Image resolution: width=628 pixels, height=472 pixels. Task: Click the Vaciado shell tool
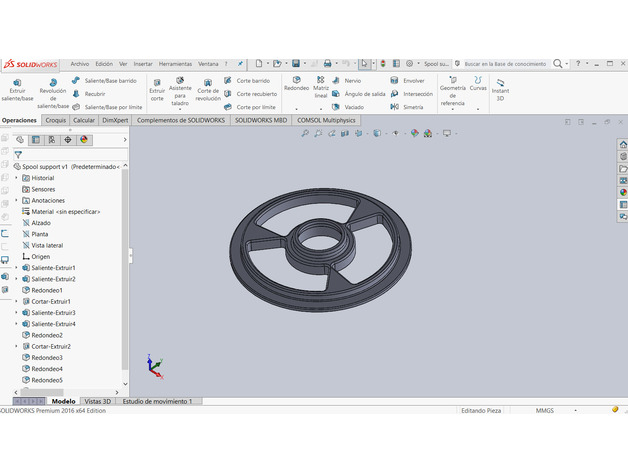(x=348, y=107)
